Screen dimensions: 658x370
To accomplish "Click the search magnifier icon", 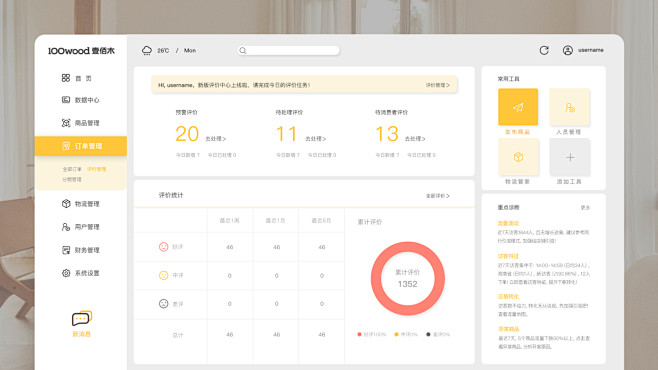I will click(243, 51).
